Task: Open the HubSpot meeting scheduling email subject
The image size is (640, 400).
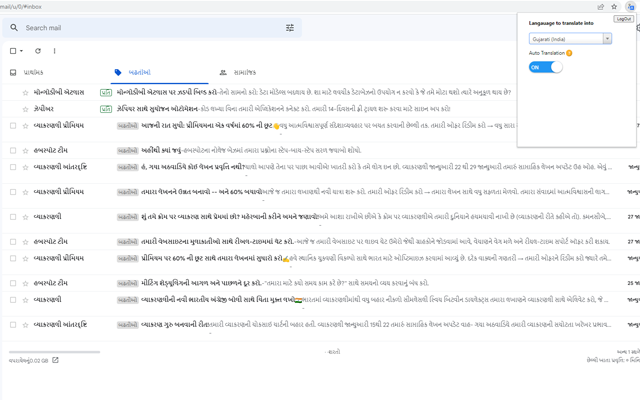Action: point(201,283)
